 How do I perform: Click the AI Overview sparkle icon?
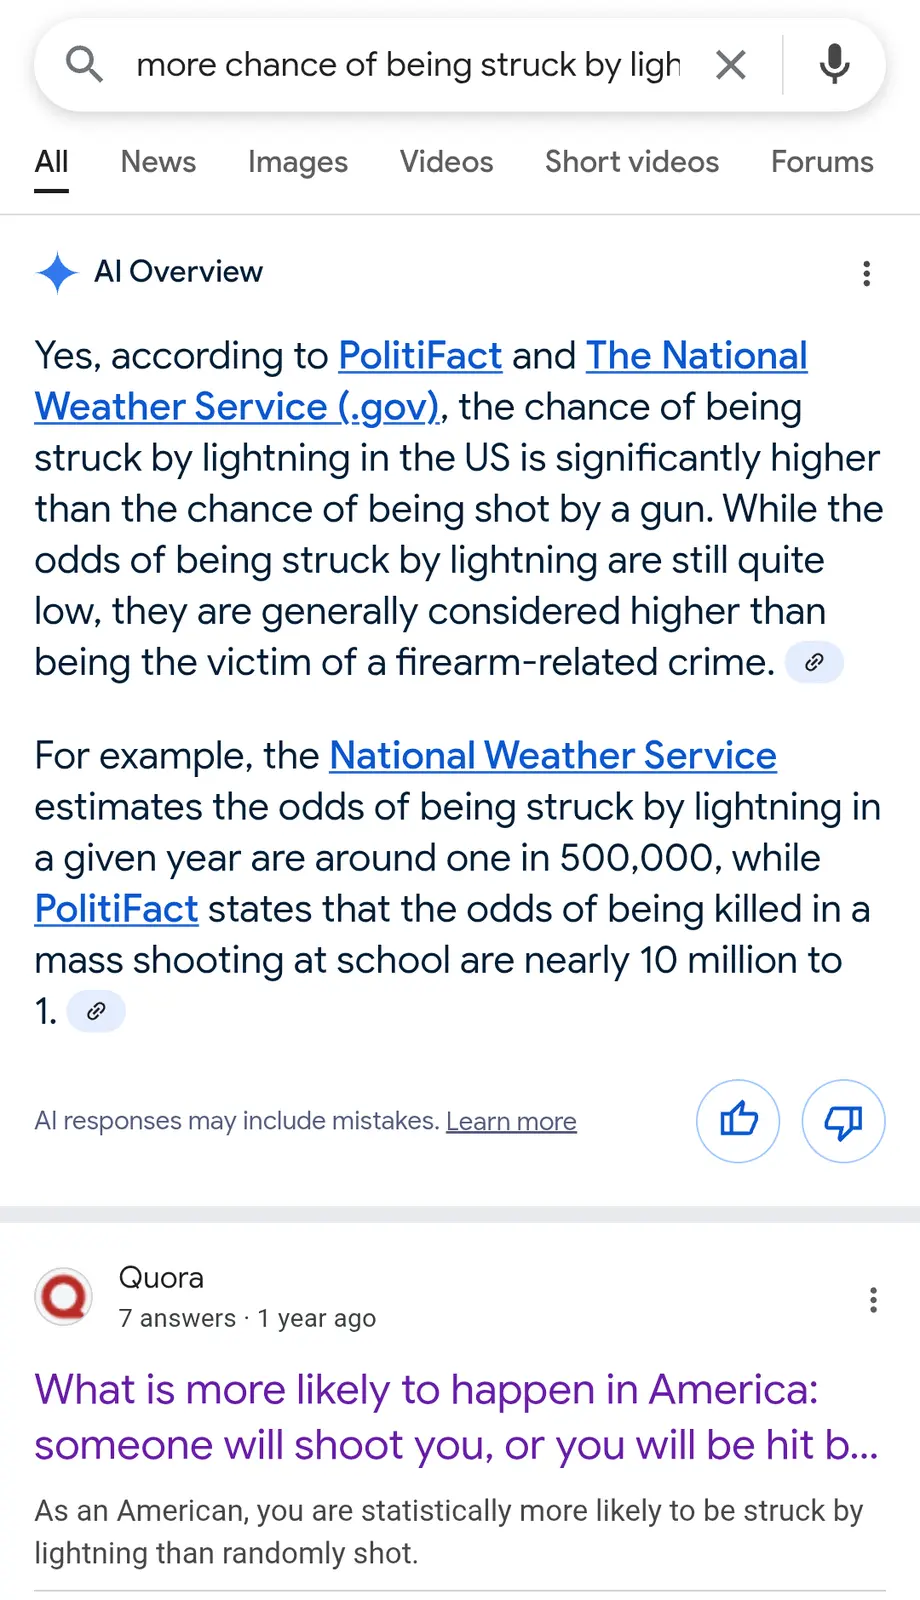click(57, 272)
